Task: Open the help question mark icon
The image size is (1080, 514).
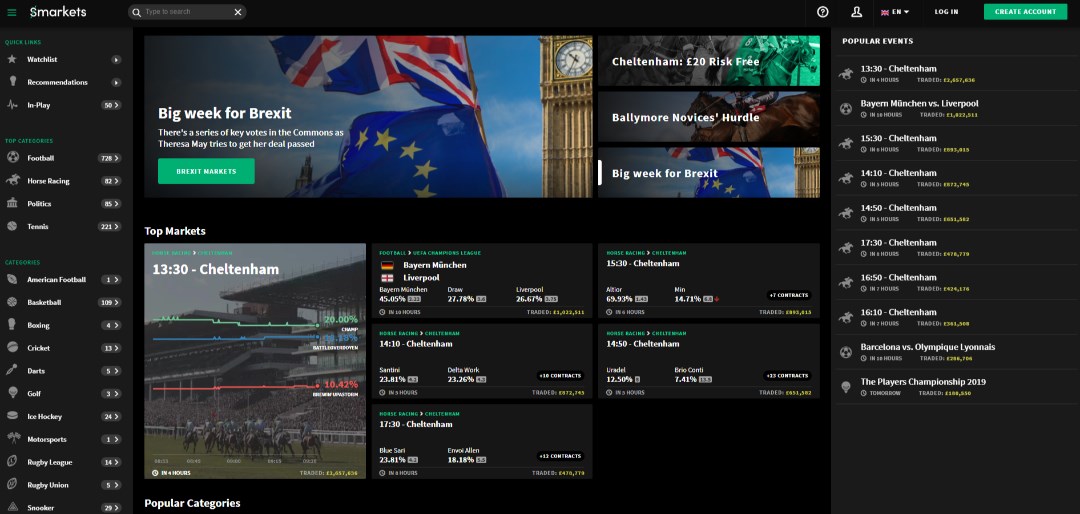Action: (822, 12)
